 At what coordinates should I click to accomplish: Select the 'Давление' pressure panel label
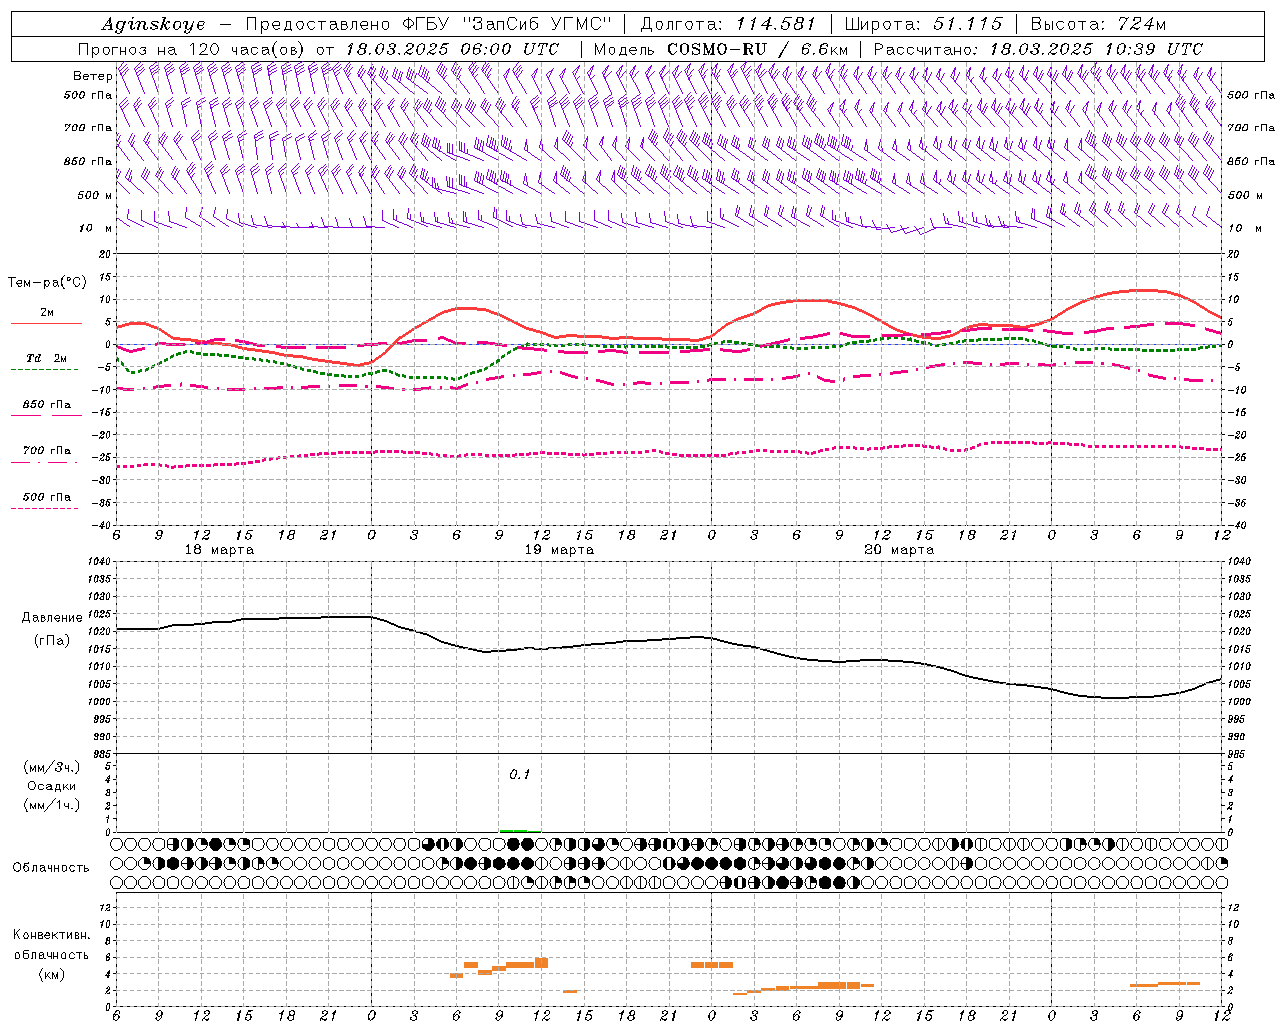point(52,618)
